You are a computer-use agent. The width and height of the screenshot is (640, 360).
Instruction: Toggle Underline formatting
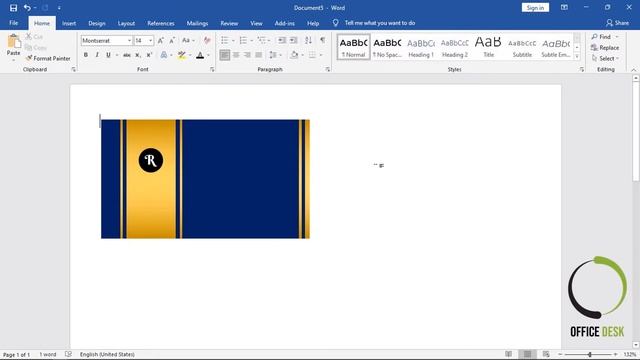point(108,55)
